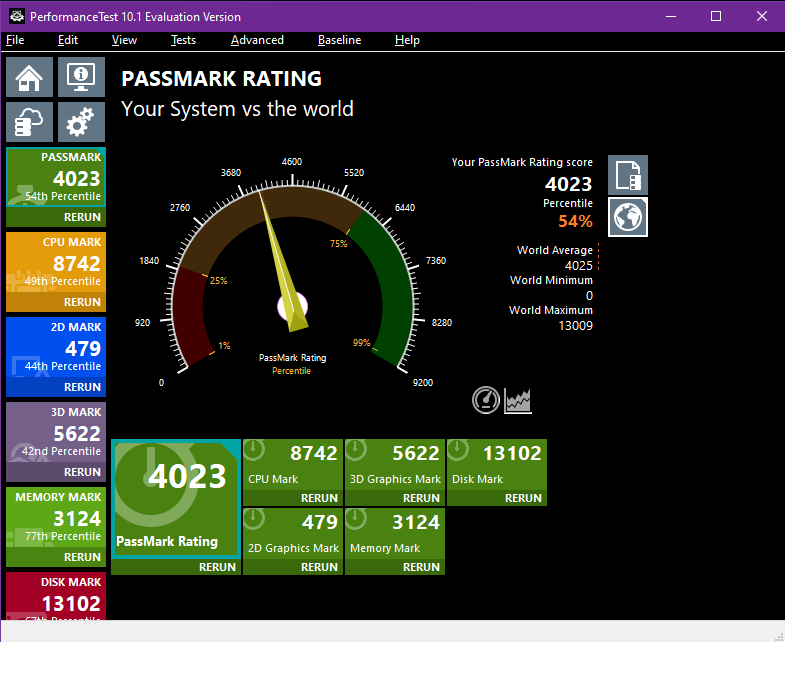Click the power icon on 3D Graphics Mark tile
The width and height of the screenshot is (785, 692).
click(x=356, y=450)
